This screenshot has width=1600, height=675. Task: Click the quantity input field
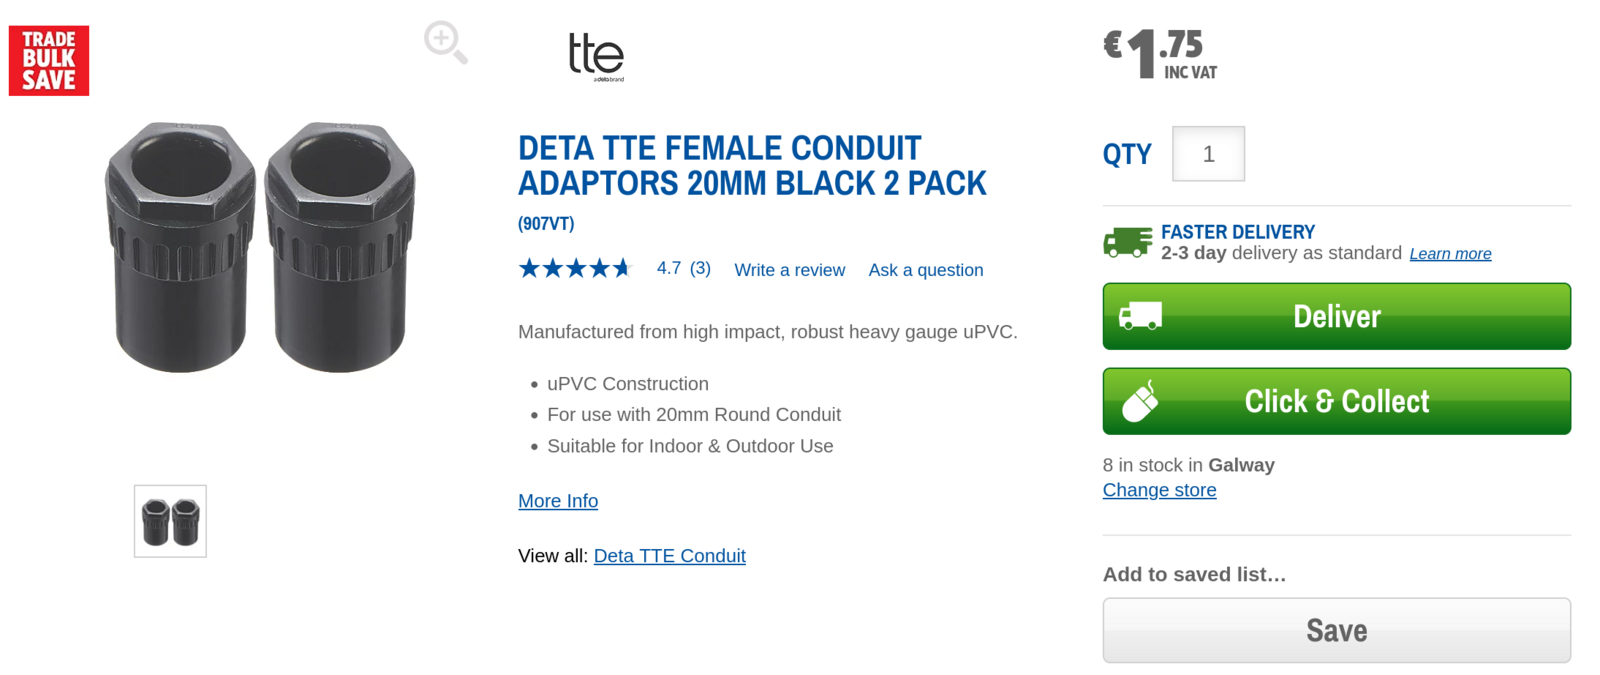tap(1208, 154)
